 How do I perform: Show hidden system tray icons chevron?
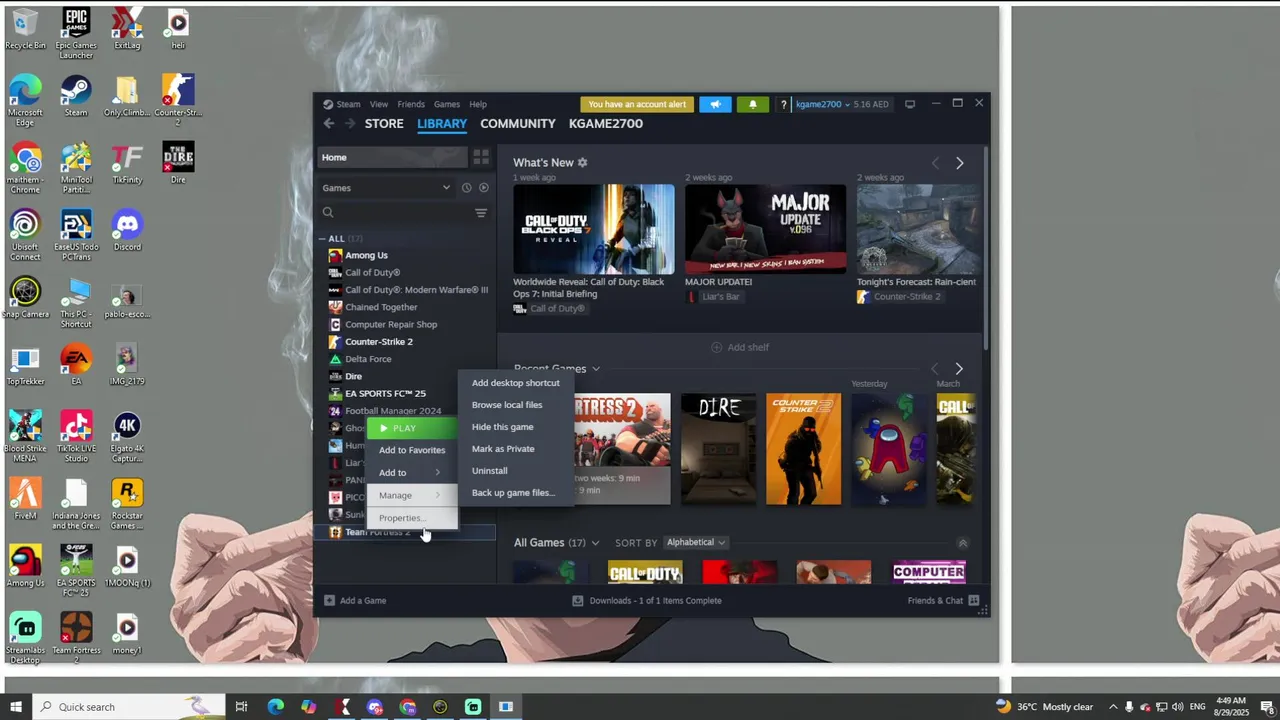tap(1113, 707)
